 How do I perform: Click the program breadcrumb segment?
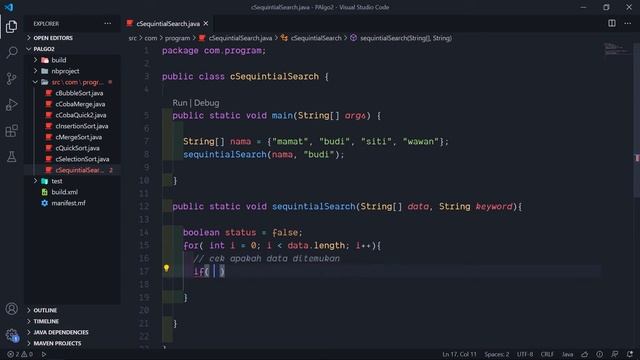coord(178,38)
